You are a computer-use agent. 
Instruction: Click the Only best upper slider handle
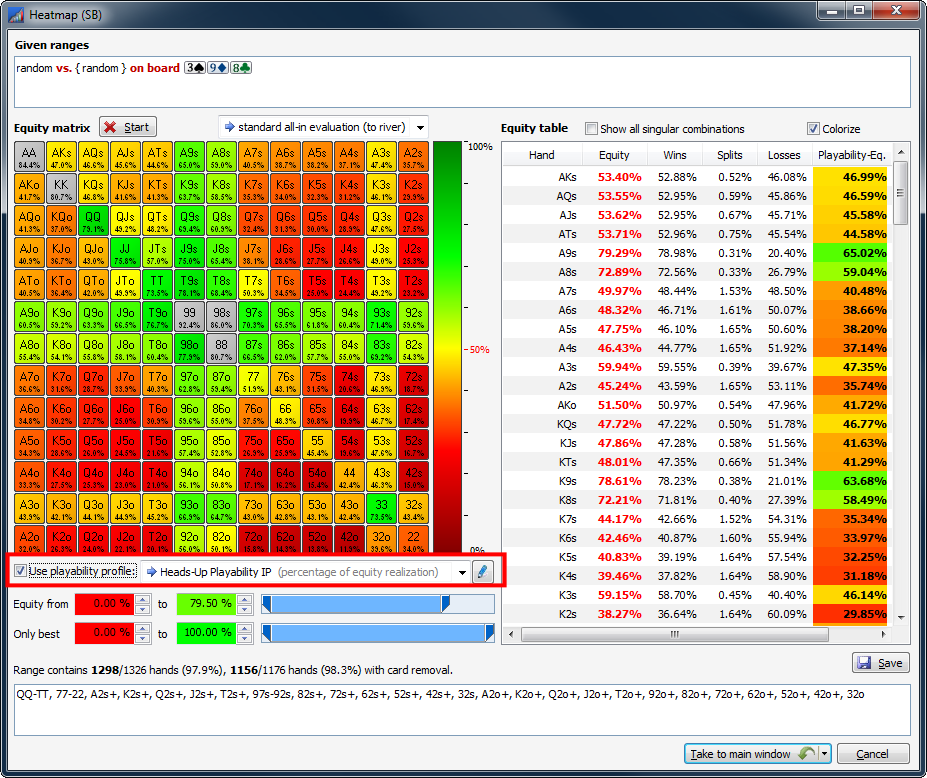pos(489,633)
